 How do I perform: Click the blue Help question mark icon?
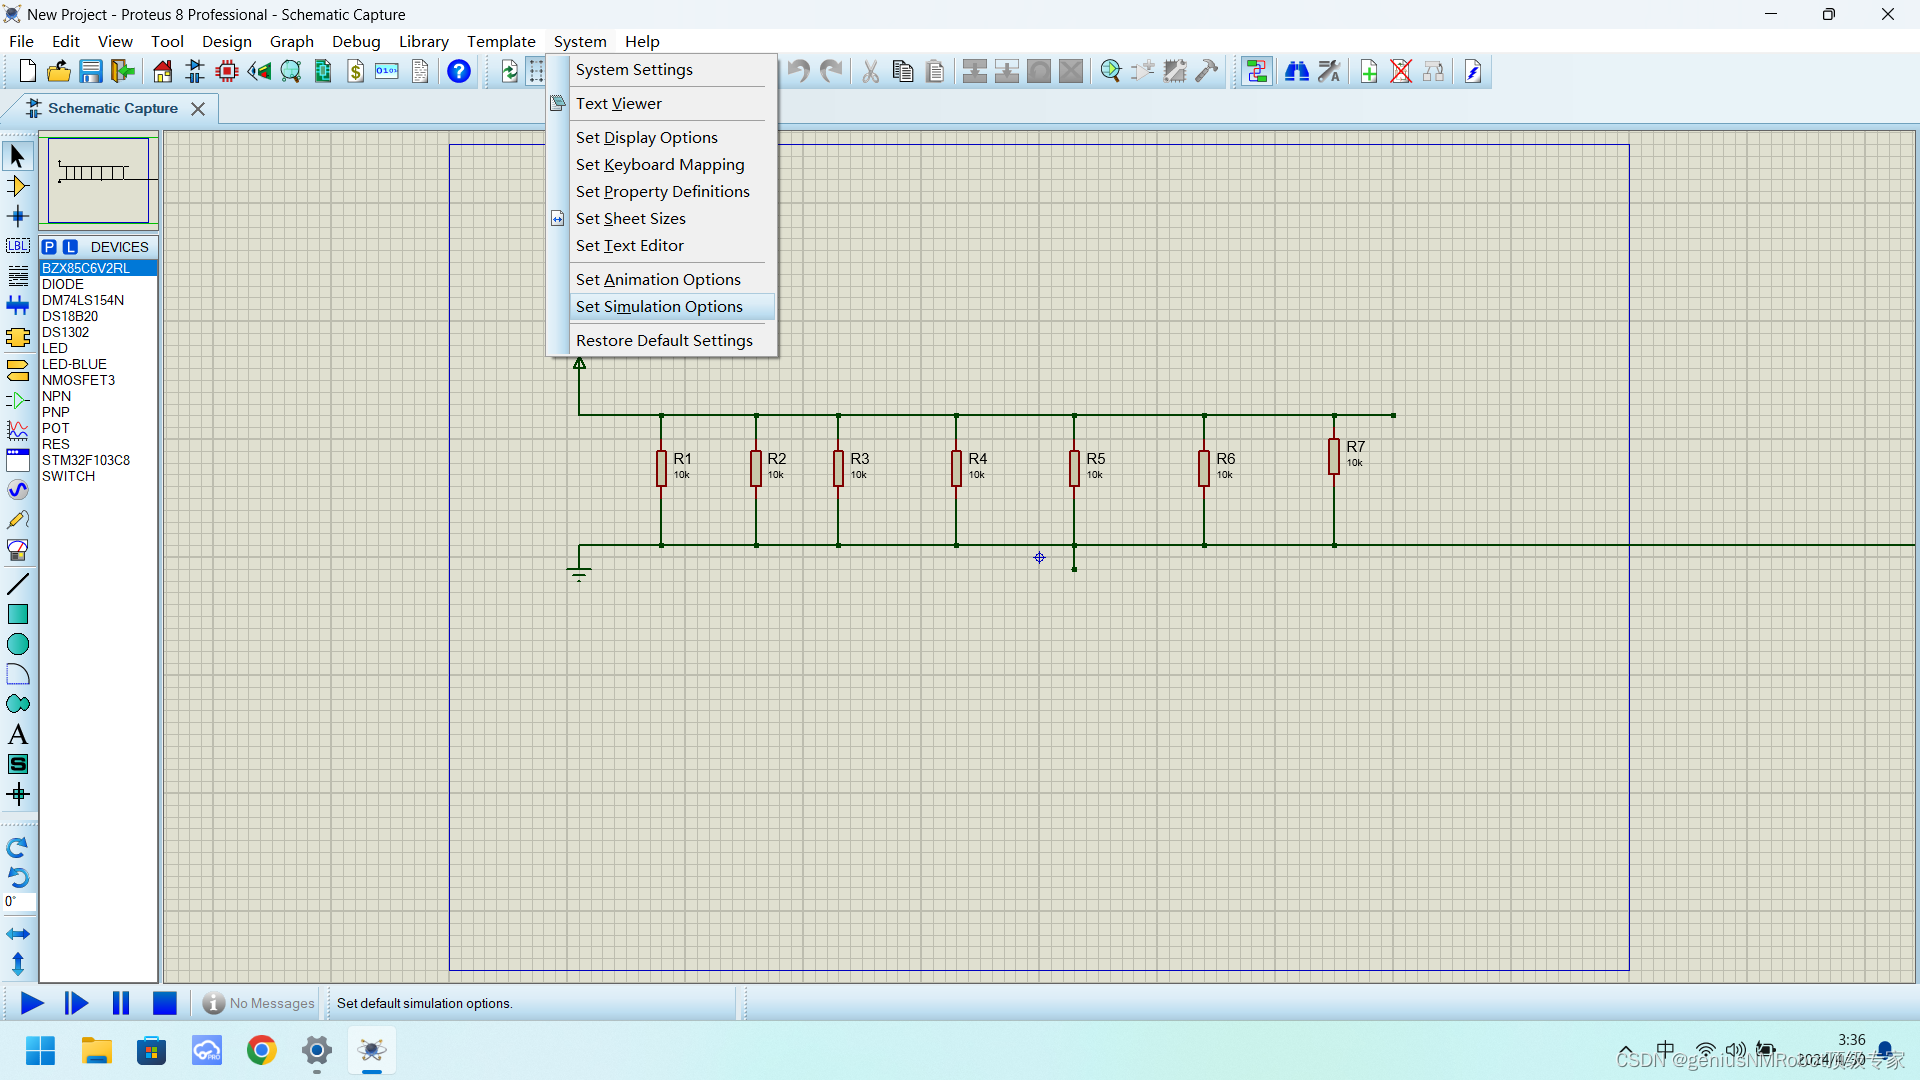click(x=459, y=71)
